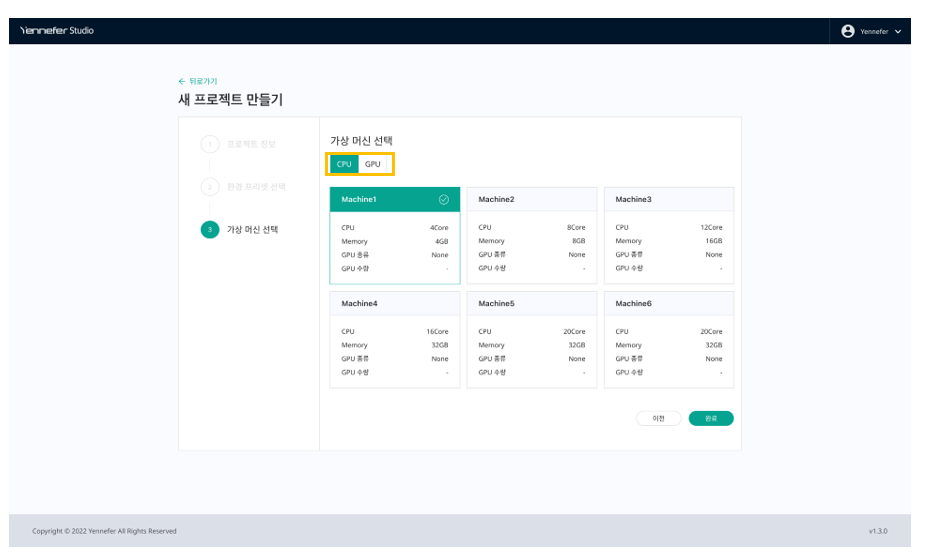Switch to the CPU tab
The height and width of the screenshot is (559, 928).
pos(344,164)
